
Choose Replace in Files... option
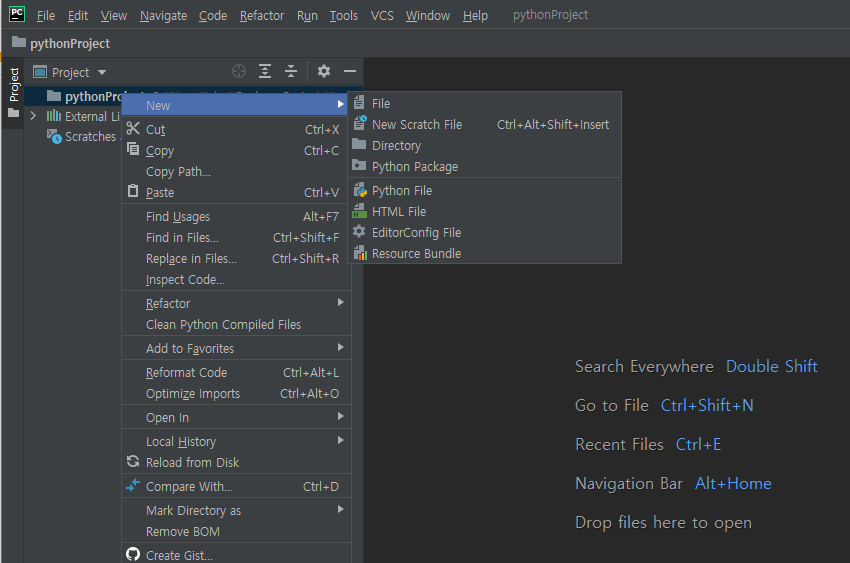(236, 259)
